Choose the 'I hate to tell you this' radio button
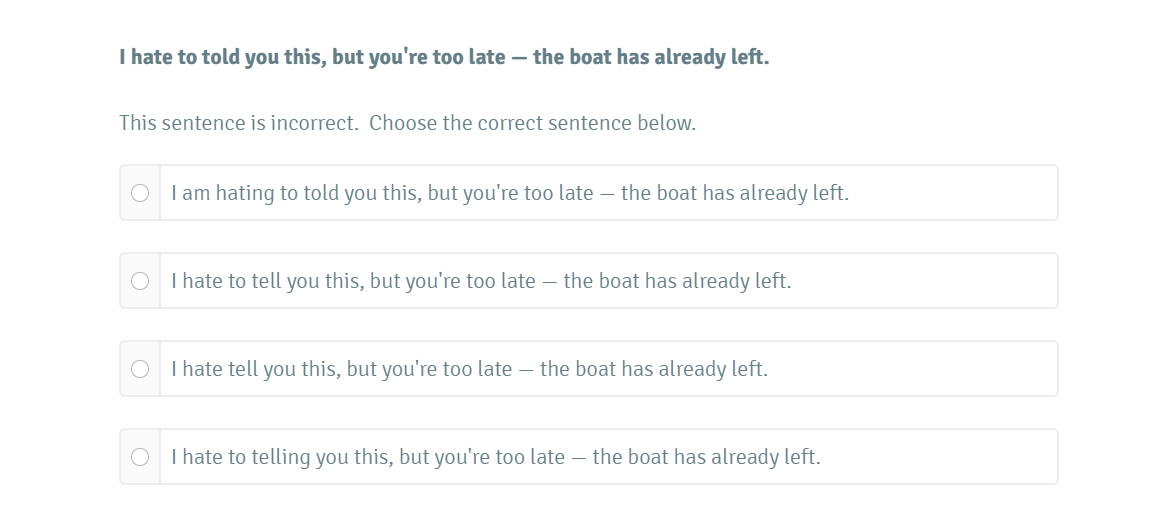 (140, 281)
